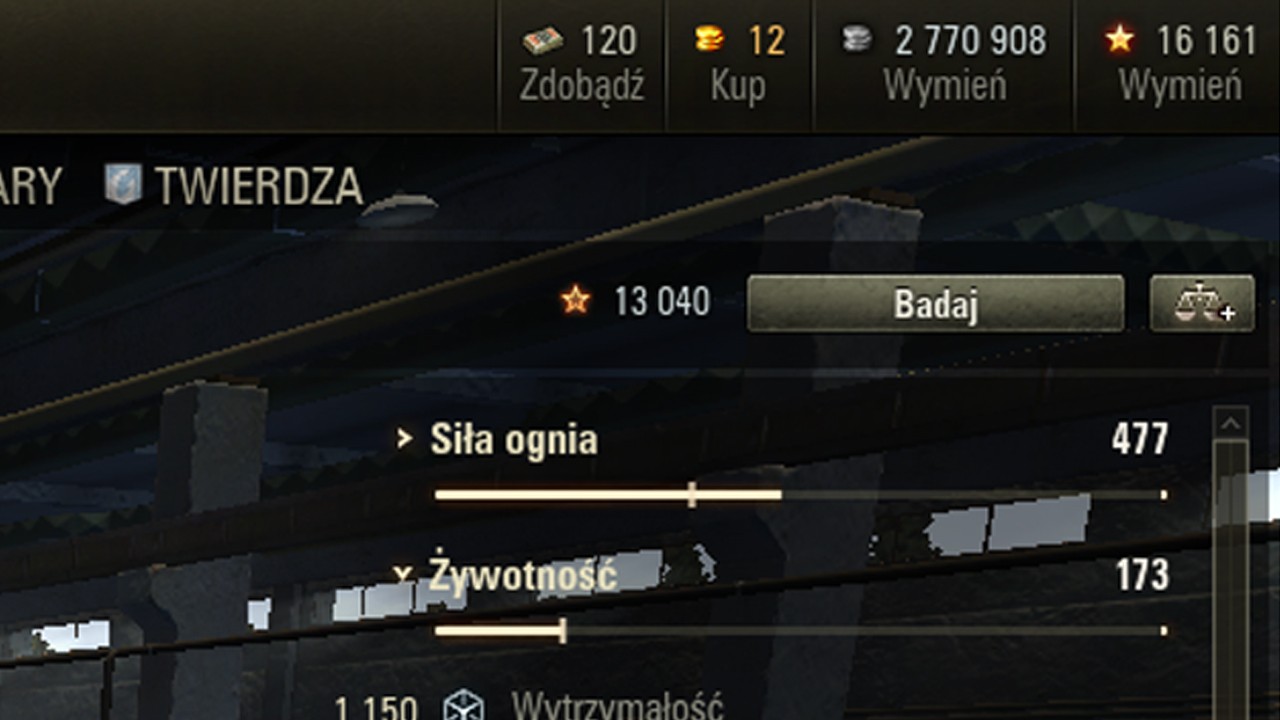
Task: Click the Wytrzymałość cube icon
Action: 464,707
